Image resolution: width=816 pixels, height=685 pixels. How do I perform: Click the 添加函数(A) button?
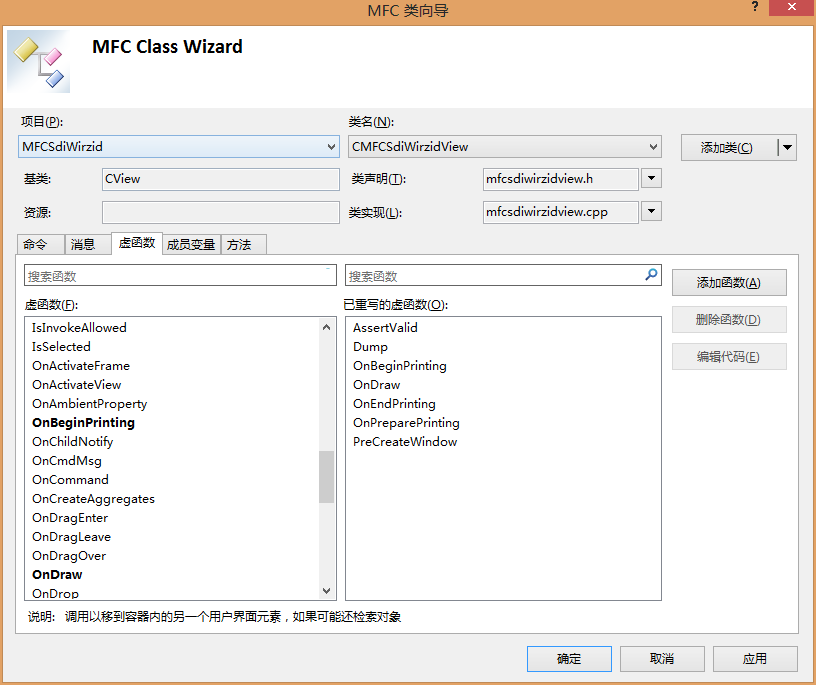pos(729,283)
